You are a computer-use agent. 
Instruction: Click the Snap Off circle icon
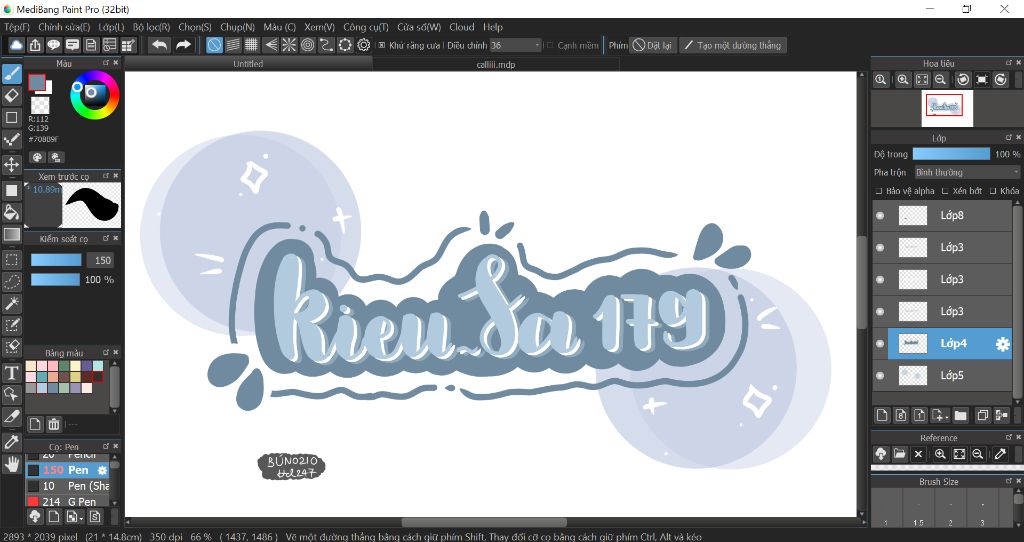coord(214,45)
